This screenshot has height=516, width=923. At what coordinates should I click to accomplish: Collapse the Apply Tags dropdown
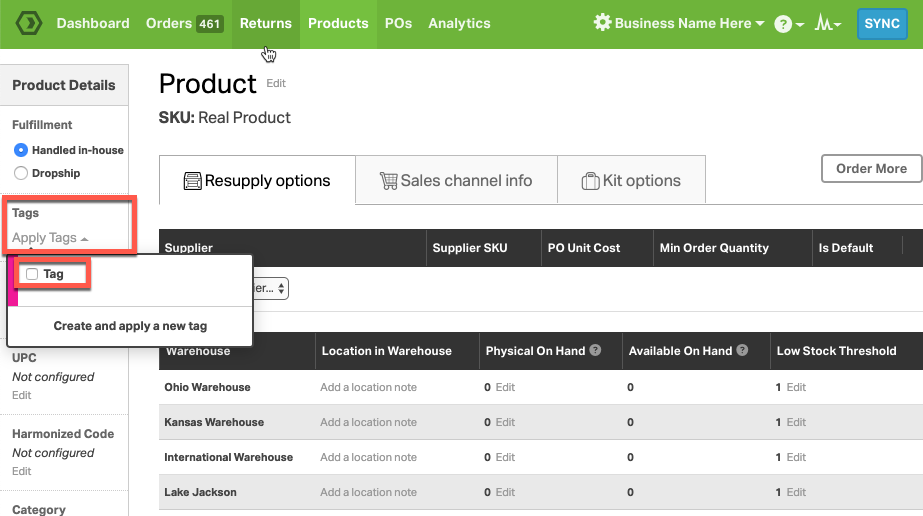(x=50, y=238)
